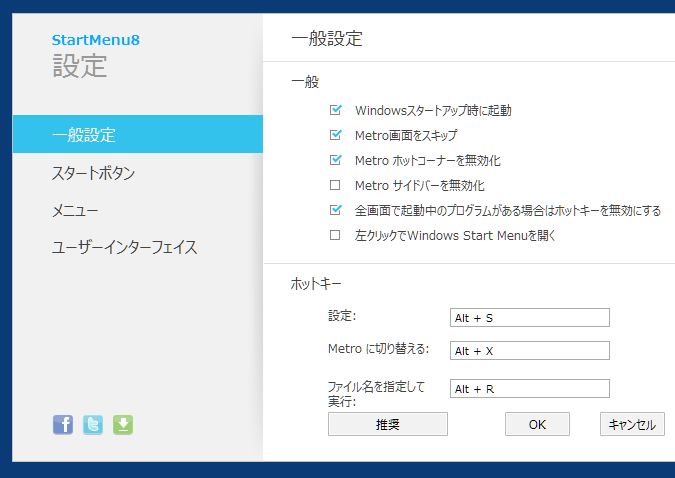The height and width of the screenshot is (478, 675).
Task: Click the Metro に切り替える: label
Action: click(379, 348)
